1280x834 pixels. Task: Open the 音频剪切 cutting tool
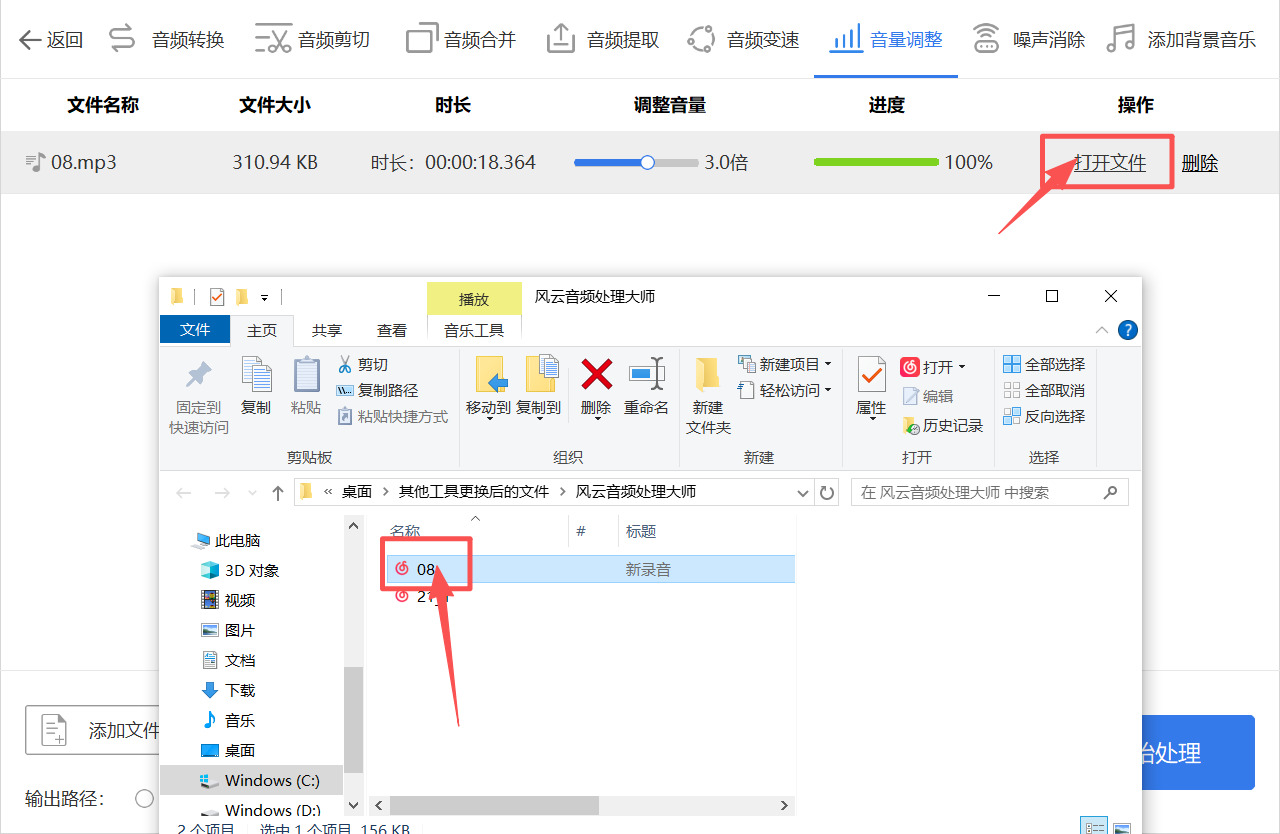pos(333,38)
